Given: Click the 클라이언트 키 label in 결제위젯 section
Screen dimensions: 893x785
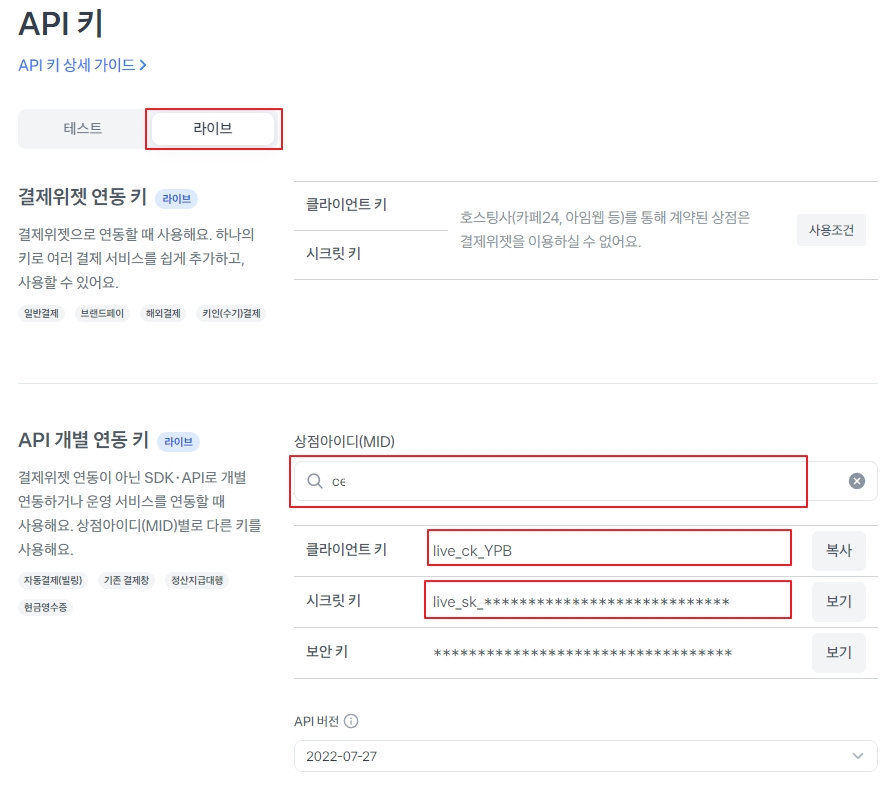Looking at the screenshot, I should tap(346, 205).
